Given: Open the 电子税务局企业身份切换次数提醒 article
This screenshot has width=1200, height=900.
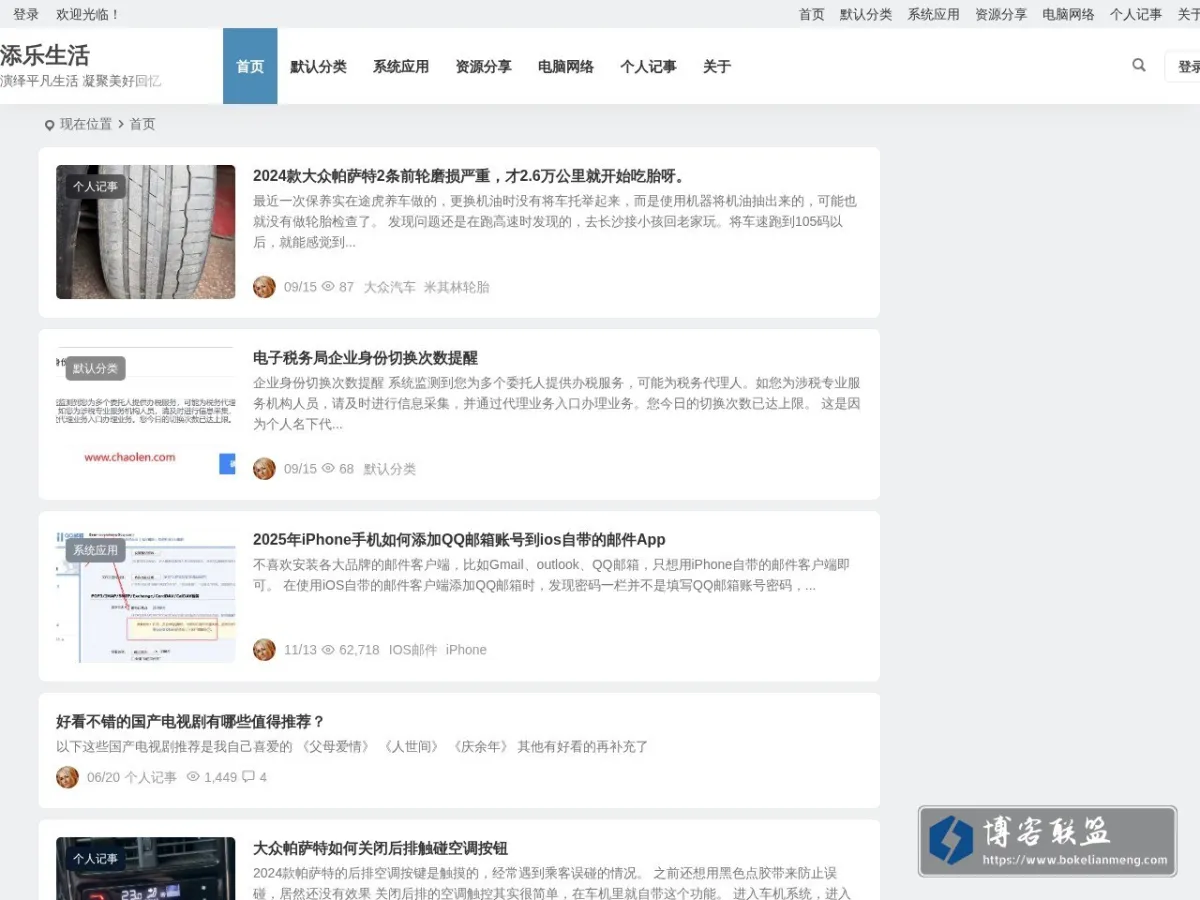Looking at the screenshot, I should [x=365, y=358].
